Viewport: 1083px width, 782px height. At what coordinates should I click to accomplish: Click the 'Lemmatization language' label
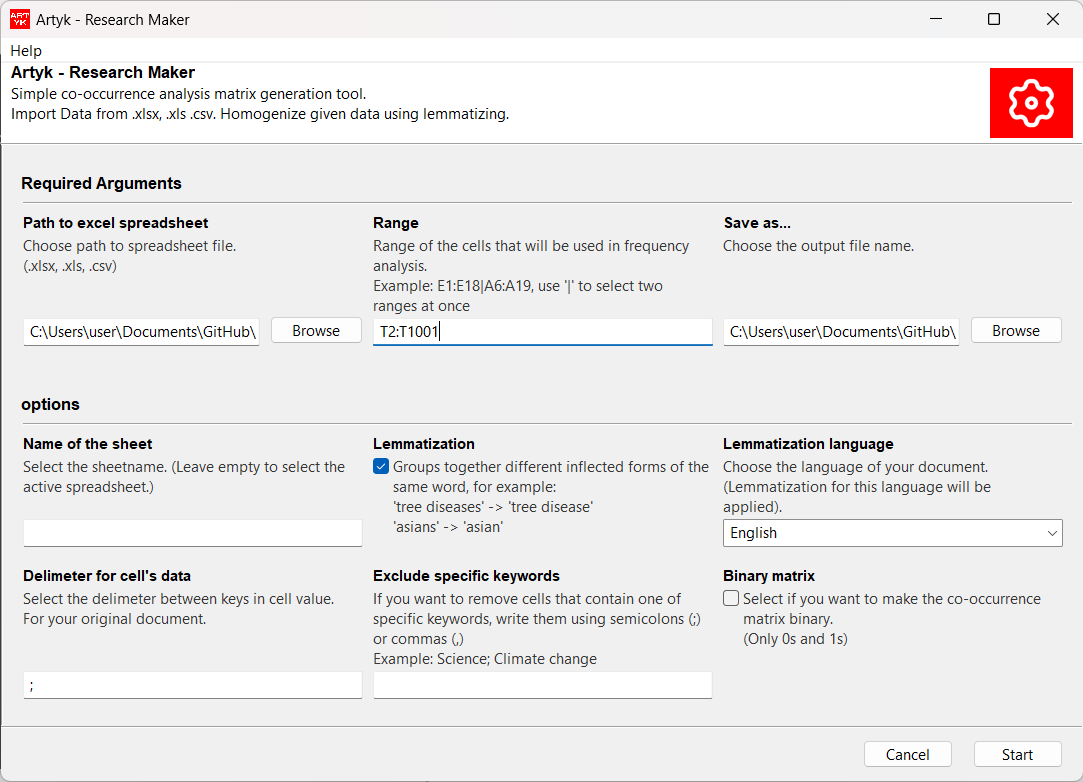[x=808, y=444]
